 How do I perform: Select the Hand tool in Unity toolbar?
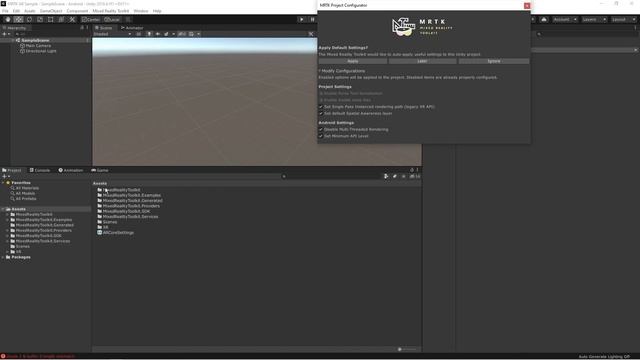pyautogui.click(x=8, y=20)
